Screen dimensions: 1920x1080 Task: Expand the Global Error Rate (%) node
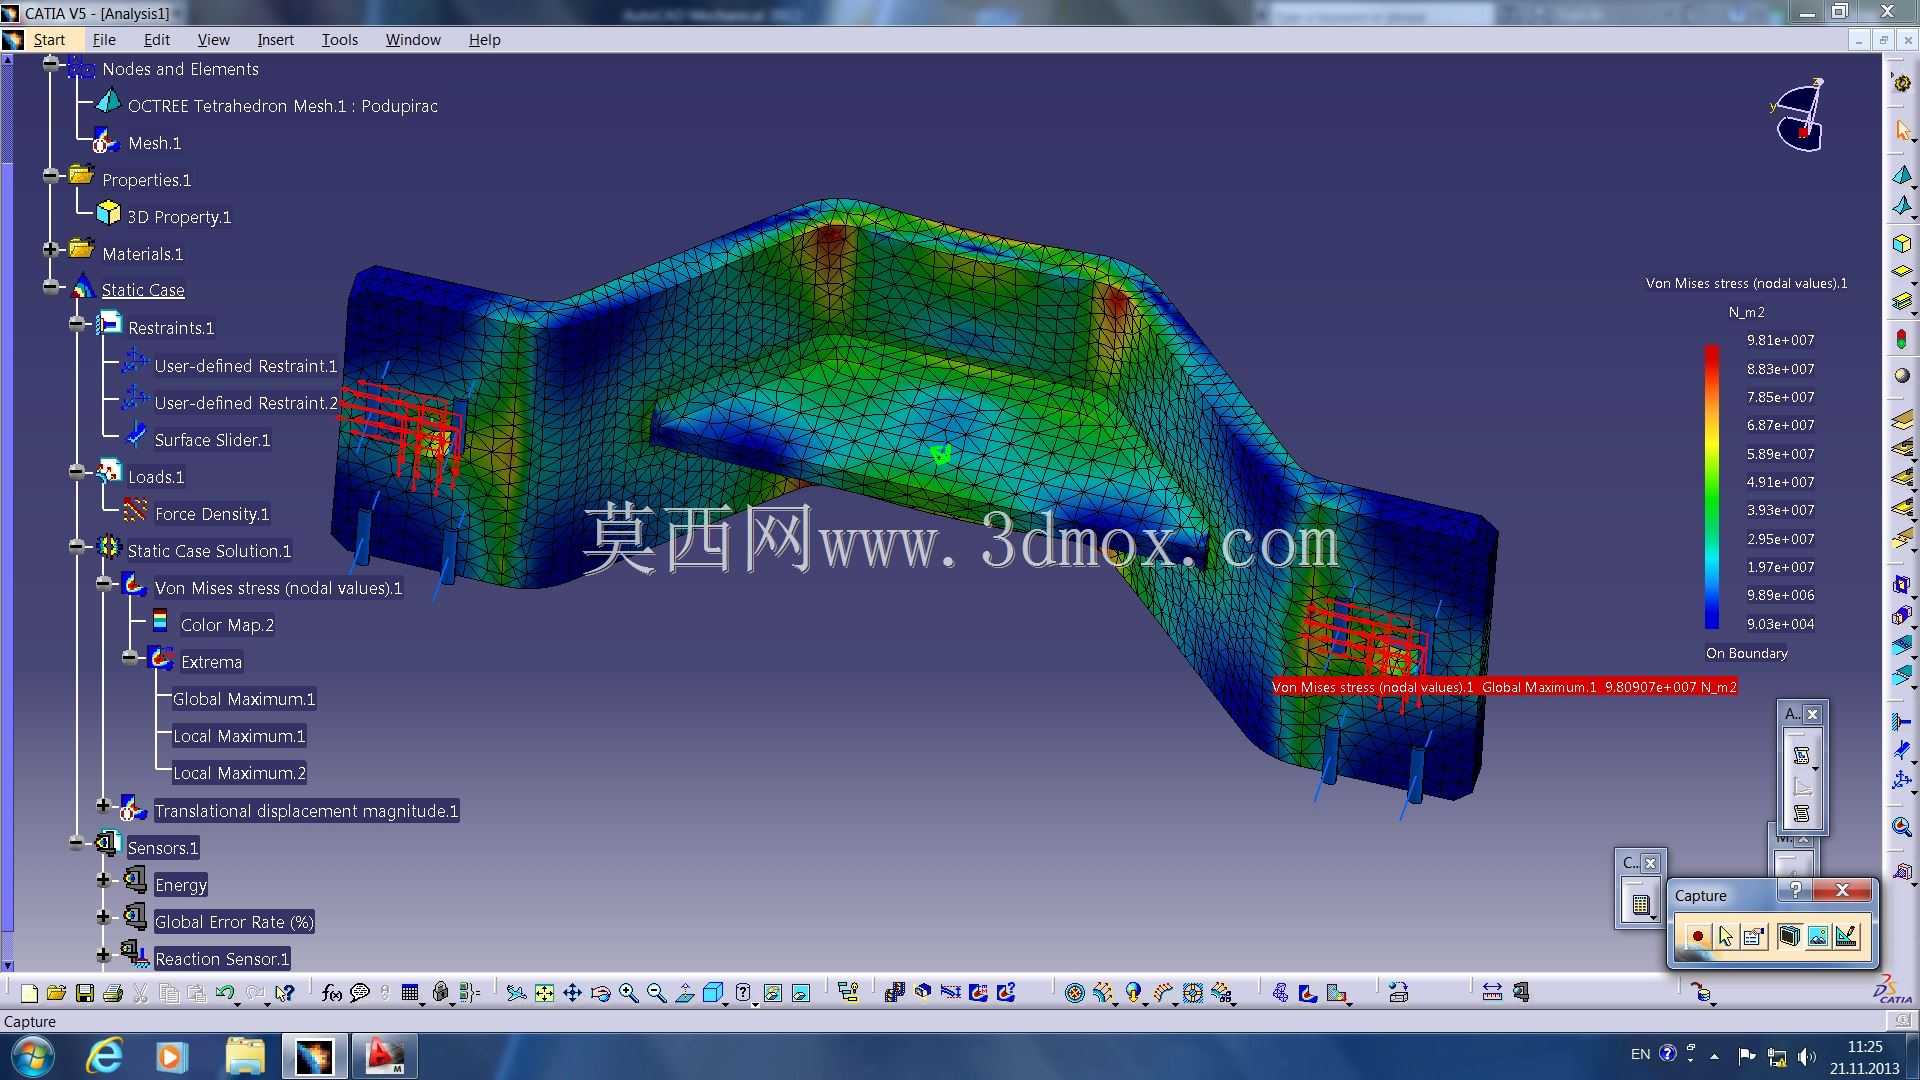pos(103,917)
